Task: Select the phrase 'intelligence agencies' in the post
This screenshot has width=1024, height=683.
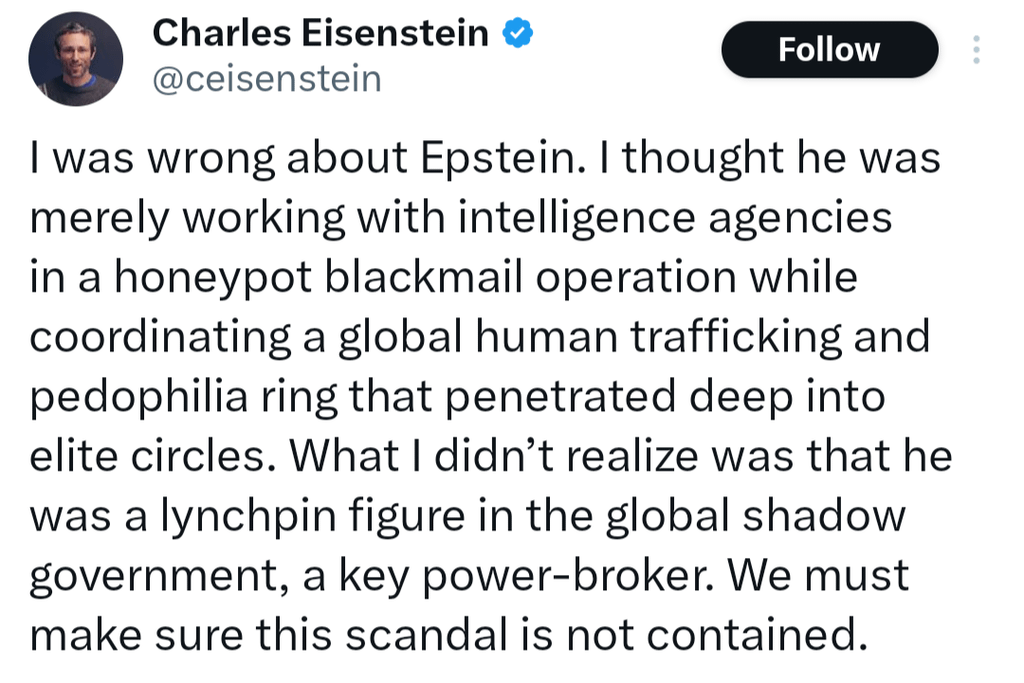Action: click(x=675, y=218)
